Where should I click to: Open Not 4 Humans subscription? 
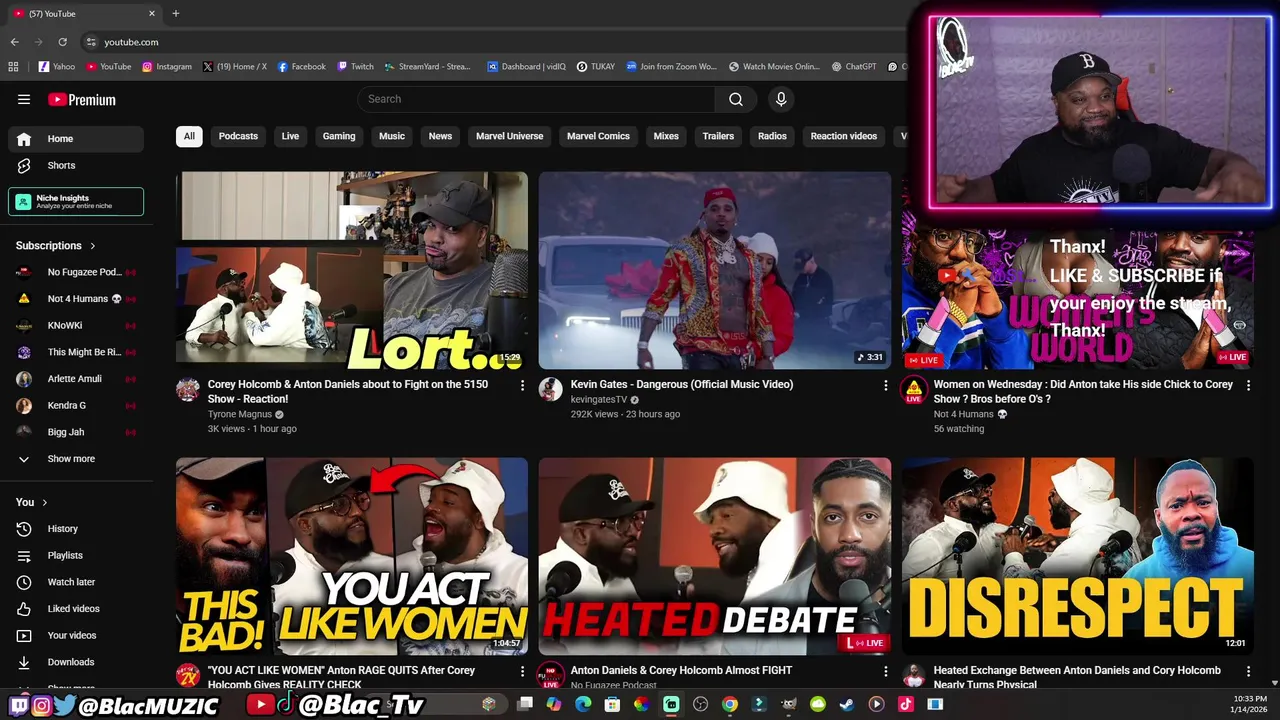coord(76,299)
